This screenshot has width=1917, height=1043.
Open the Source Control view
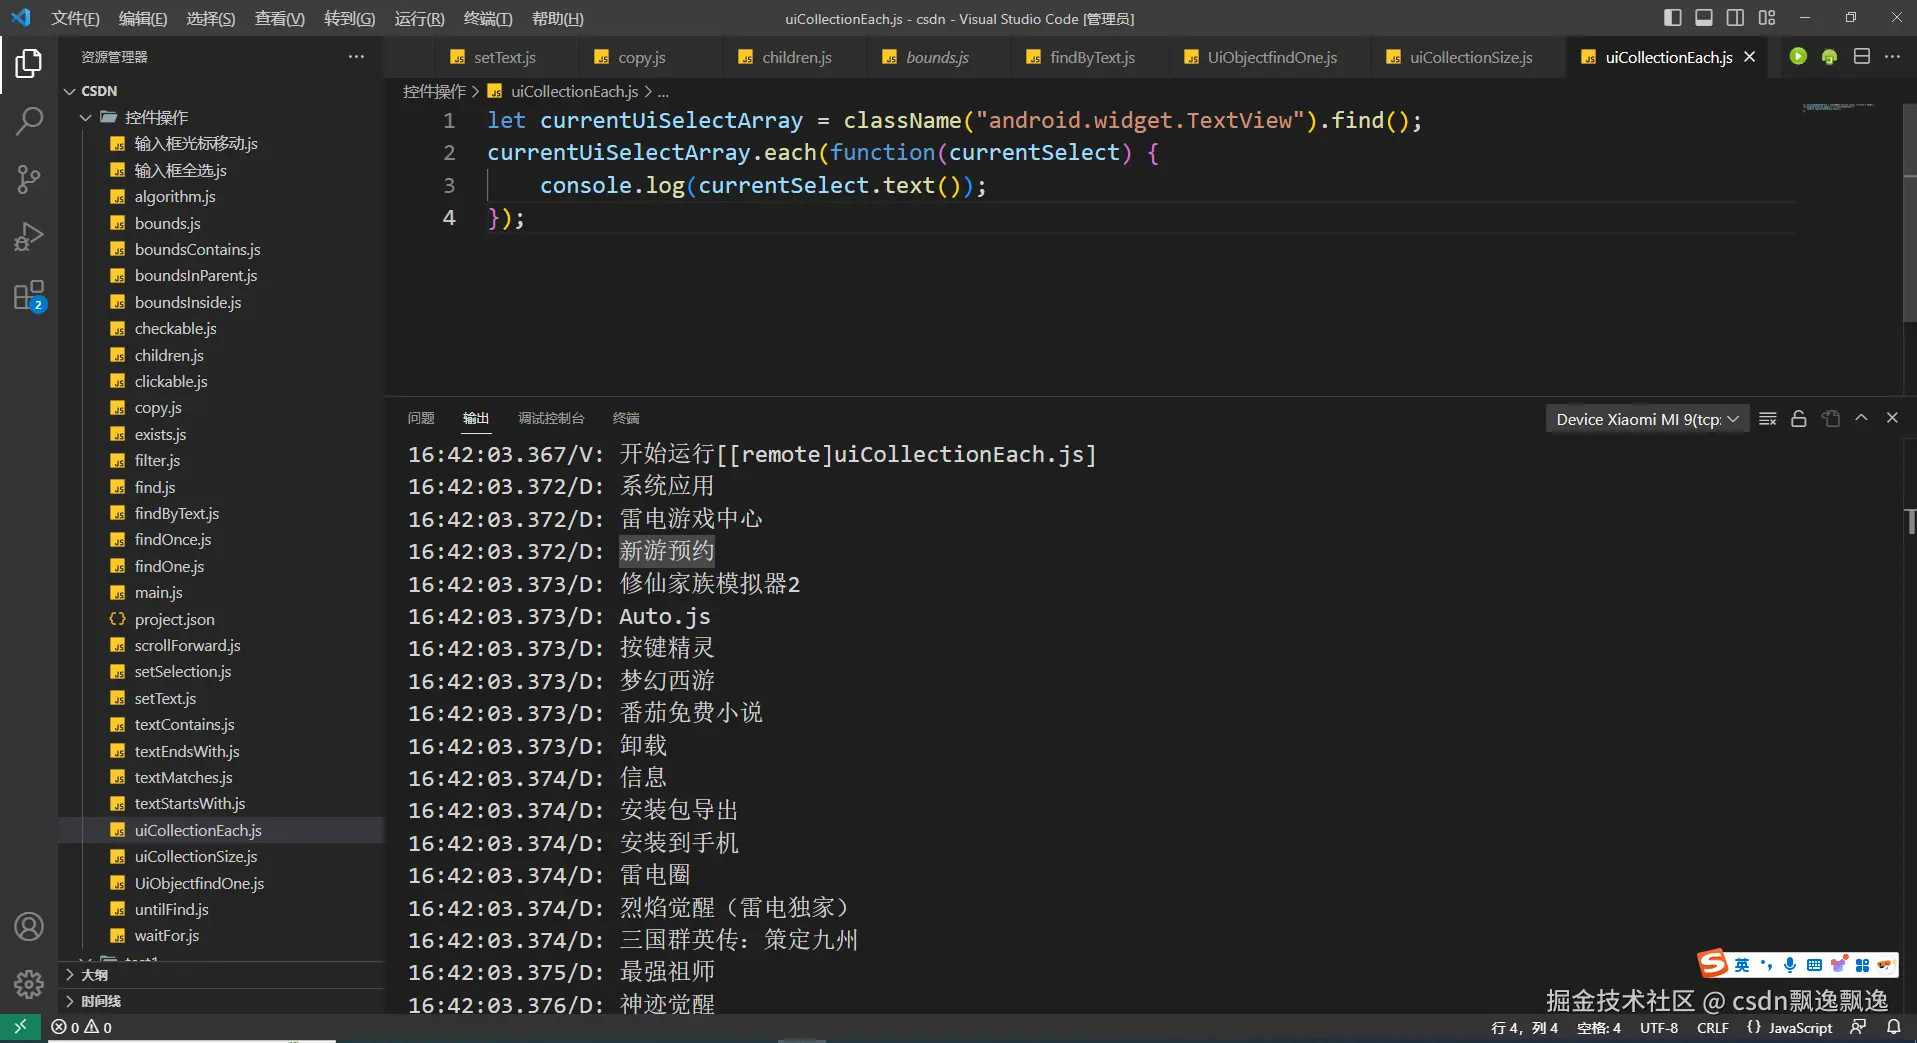(x=29, y=179)
